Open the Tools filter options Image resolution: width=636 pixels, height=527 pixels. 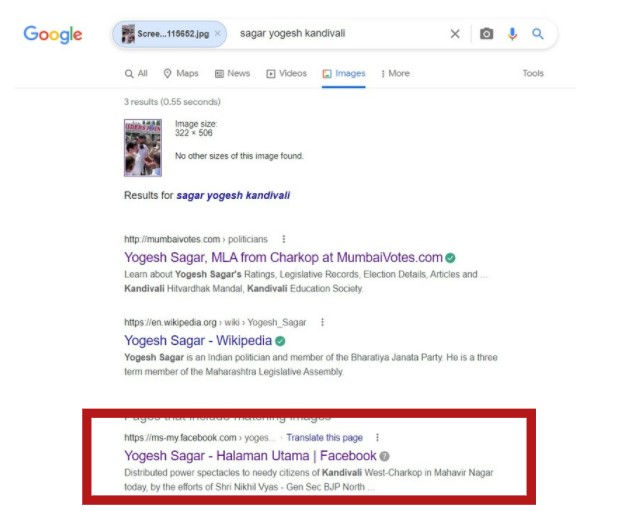pyautogui.click(x=533, y=73)
